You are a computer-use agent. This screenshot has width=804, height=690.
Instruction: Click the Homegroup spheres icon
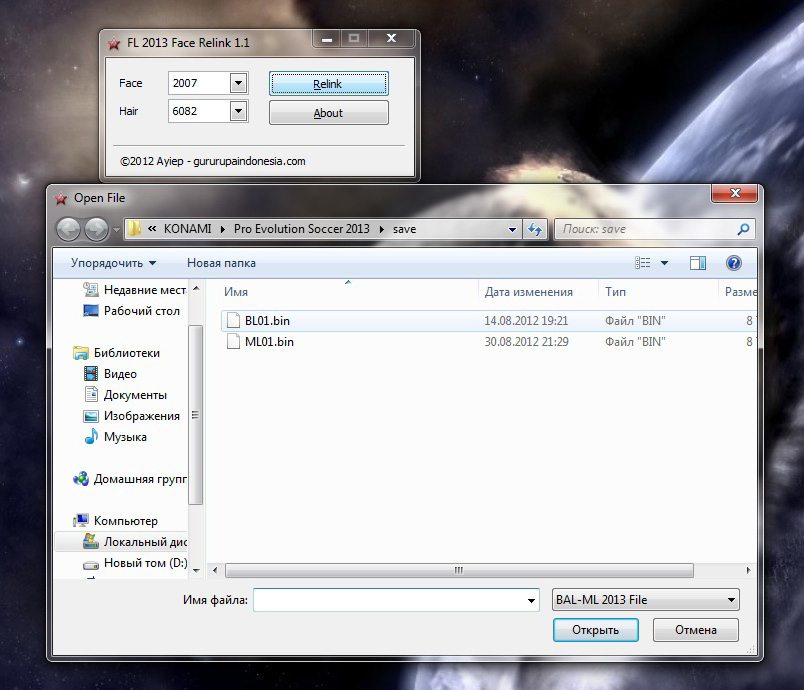tap(81, 479)
